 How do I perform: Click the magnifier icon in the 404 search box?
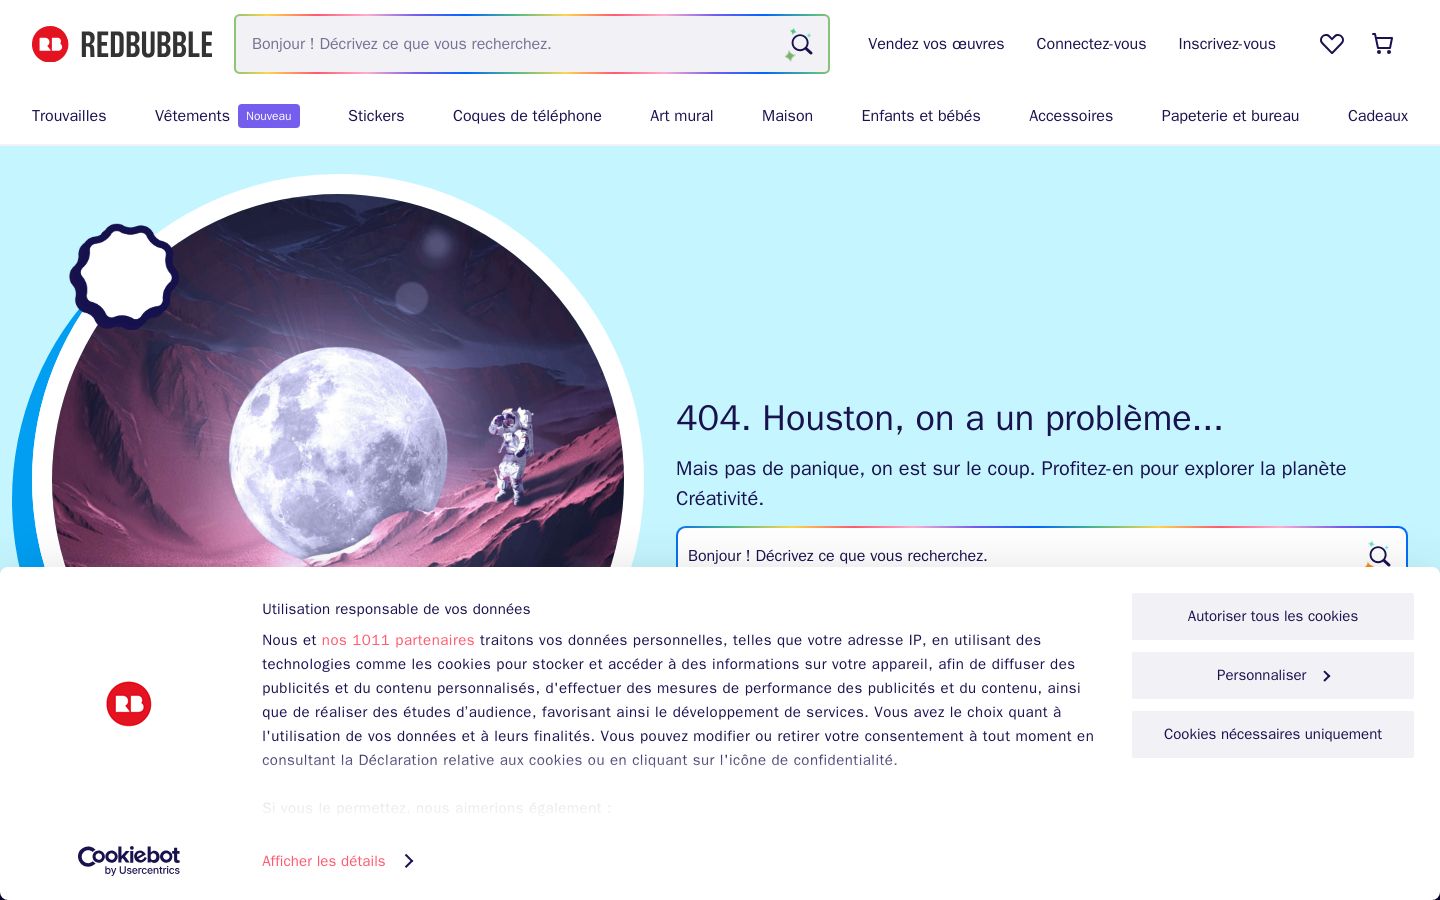click(x=1379, y=555)
